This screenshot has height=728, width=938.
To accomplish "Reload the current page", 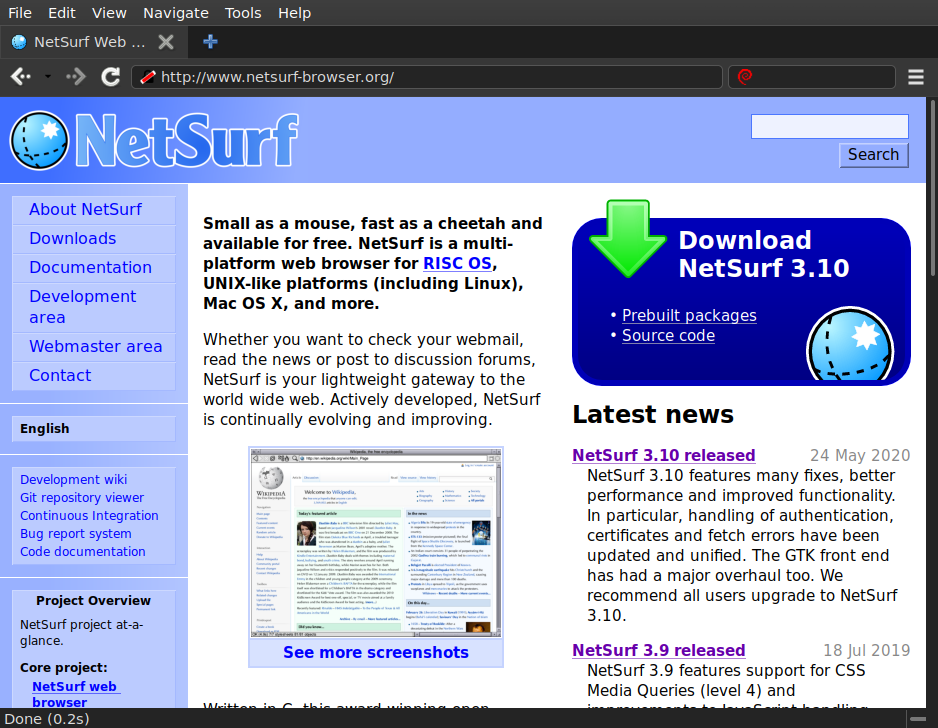I will point(111,77).
